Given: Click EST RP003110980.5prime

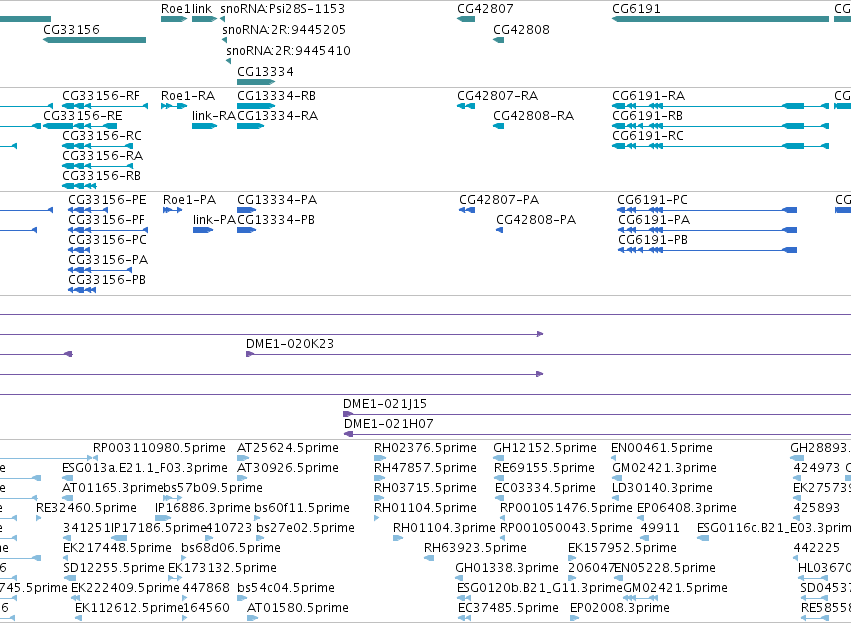Looking at the screenshot, I should (x=159, y=448).
